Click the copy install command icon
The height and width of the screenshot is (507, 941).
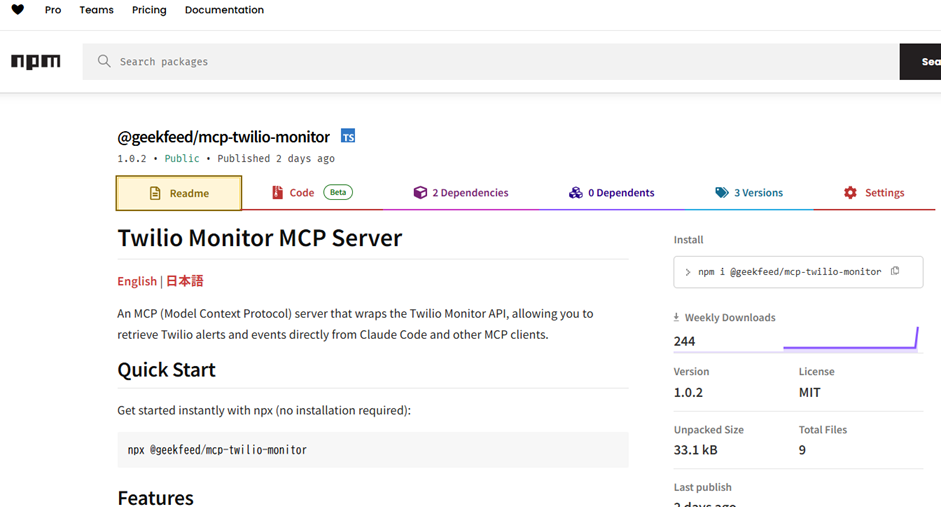pos(895,271)
